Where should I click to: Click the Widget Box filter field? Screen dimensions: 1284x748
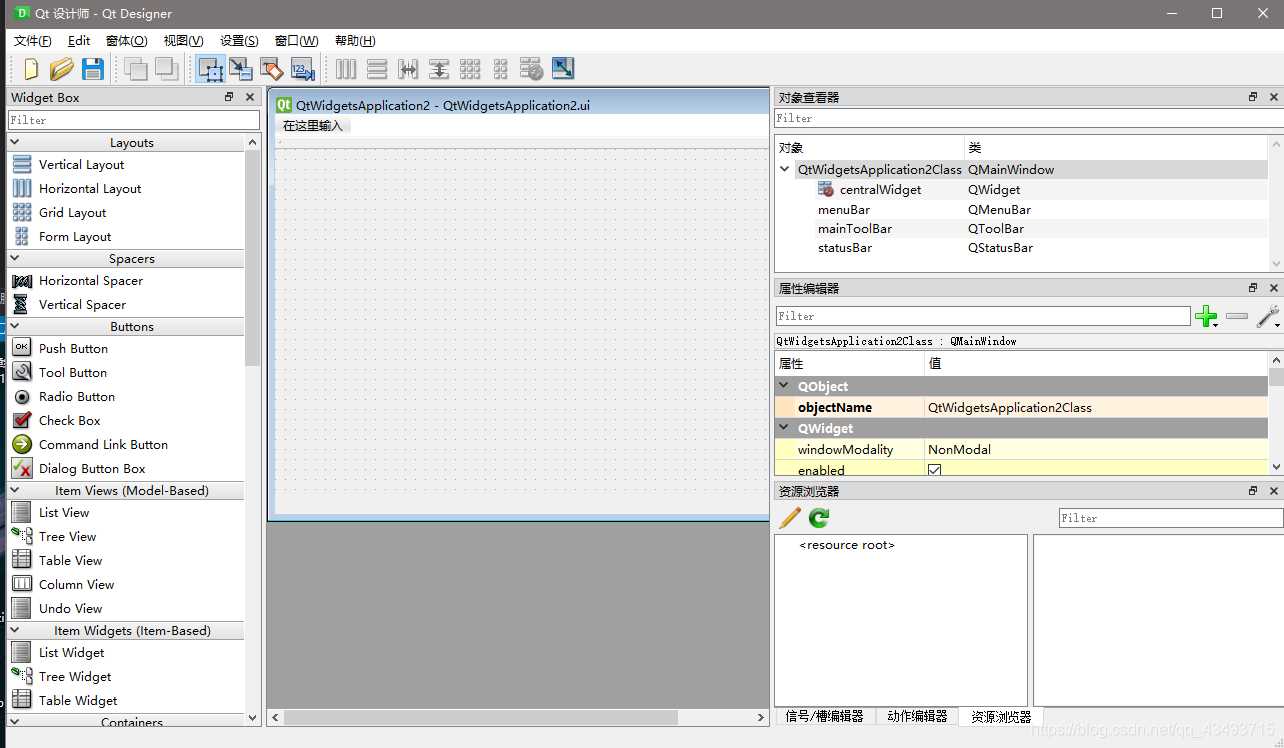(134, 120)
